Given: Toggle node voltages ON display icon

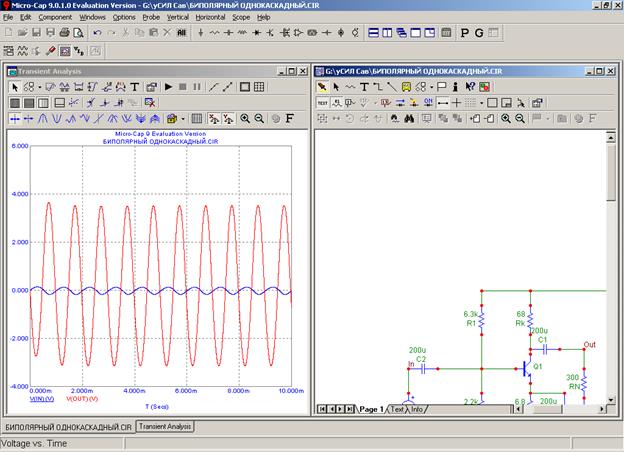Looking at the screenshot, I should click(428, 103).
